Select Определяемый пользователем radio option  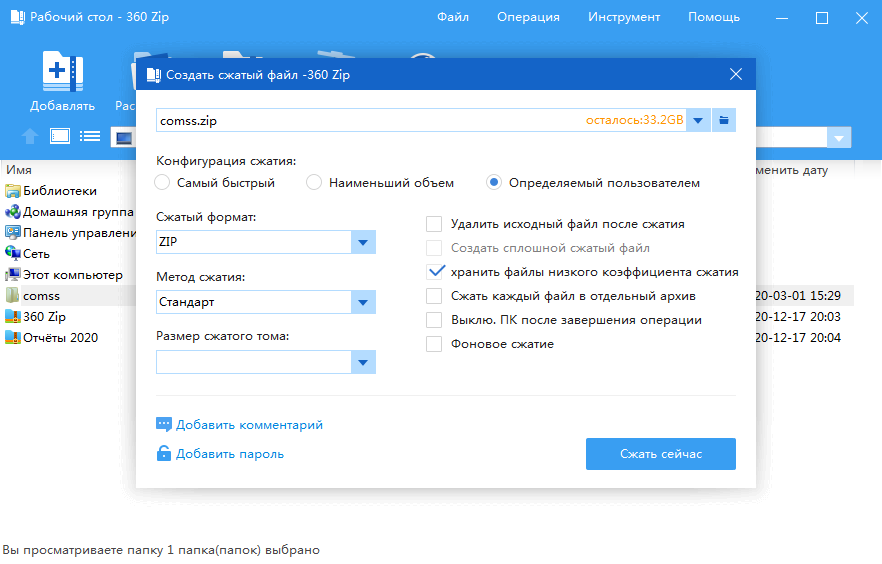[494, 183]
